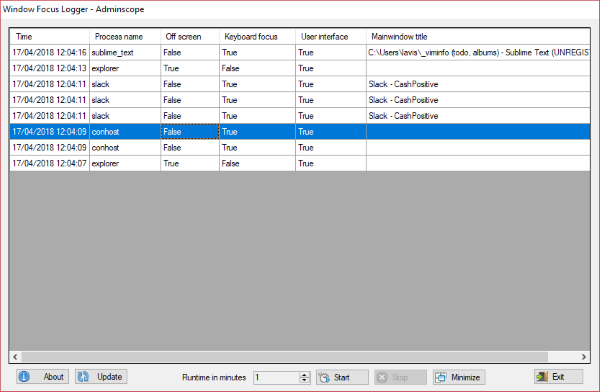Viewport: 600px width, 392px height.
Task: Select the sublime_text process row
Action: 300,52
